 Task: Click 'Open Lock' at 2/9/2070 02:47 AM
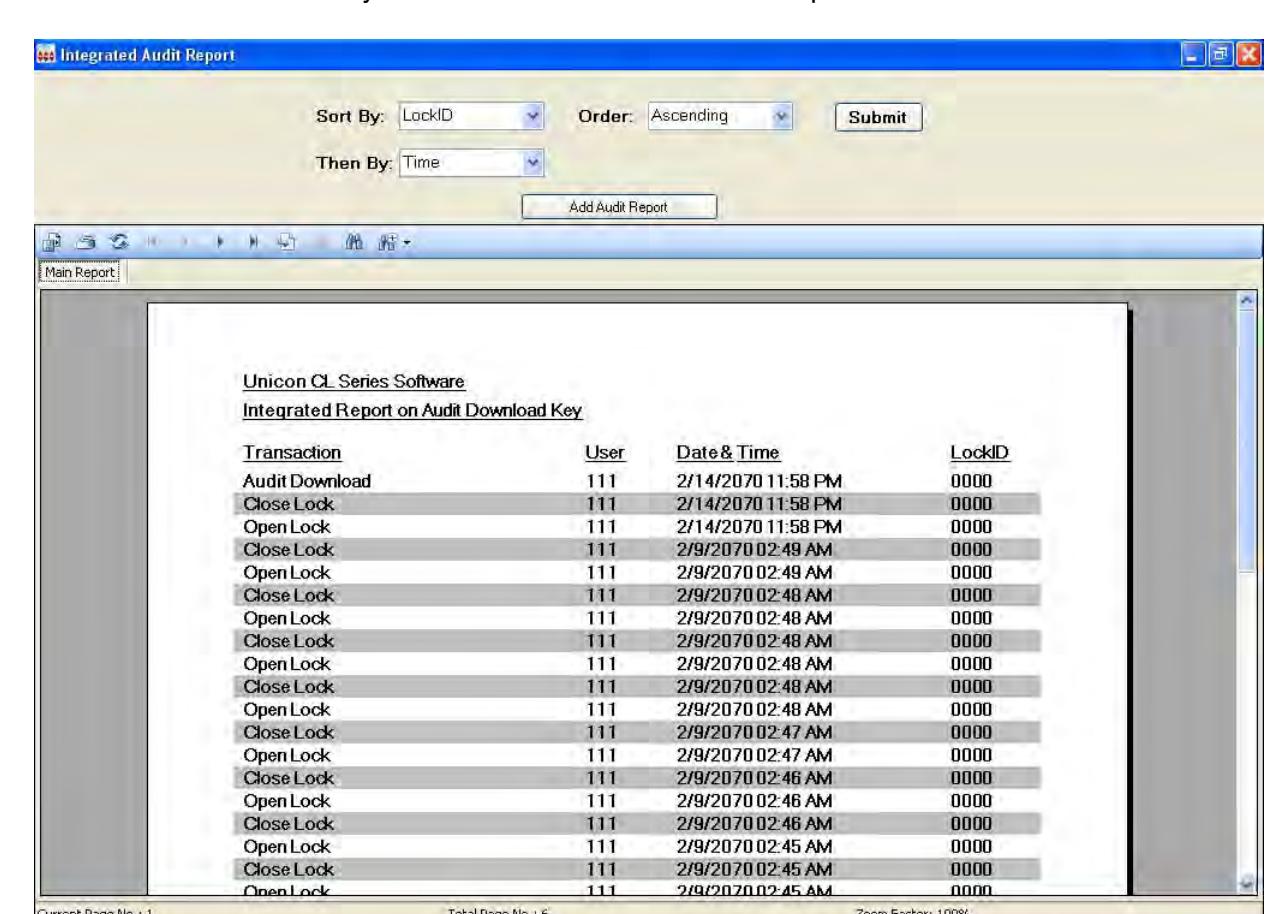click(287, 757)
